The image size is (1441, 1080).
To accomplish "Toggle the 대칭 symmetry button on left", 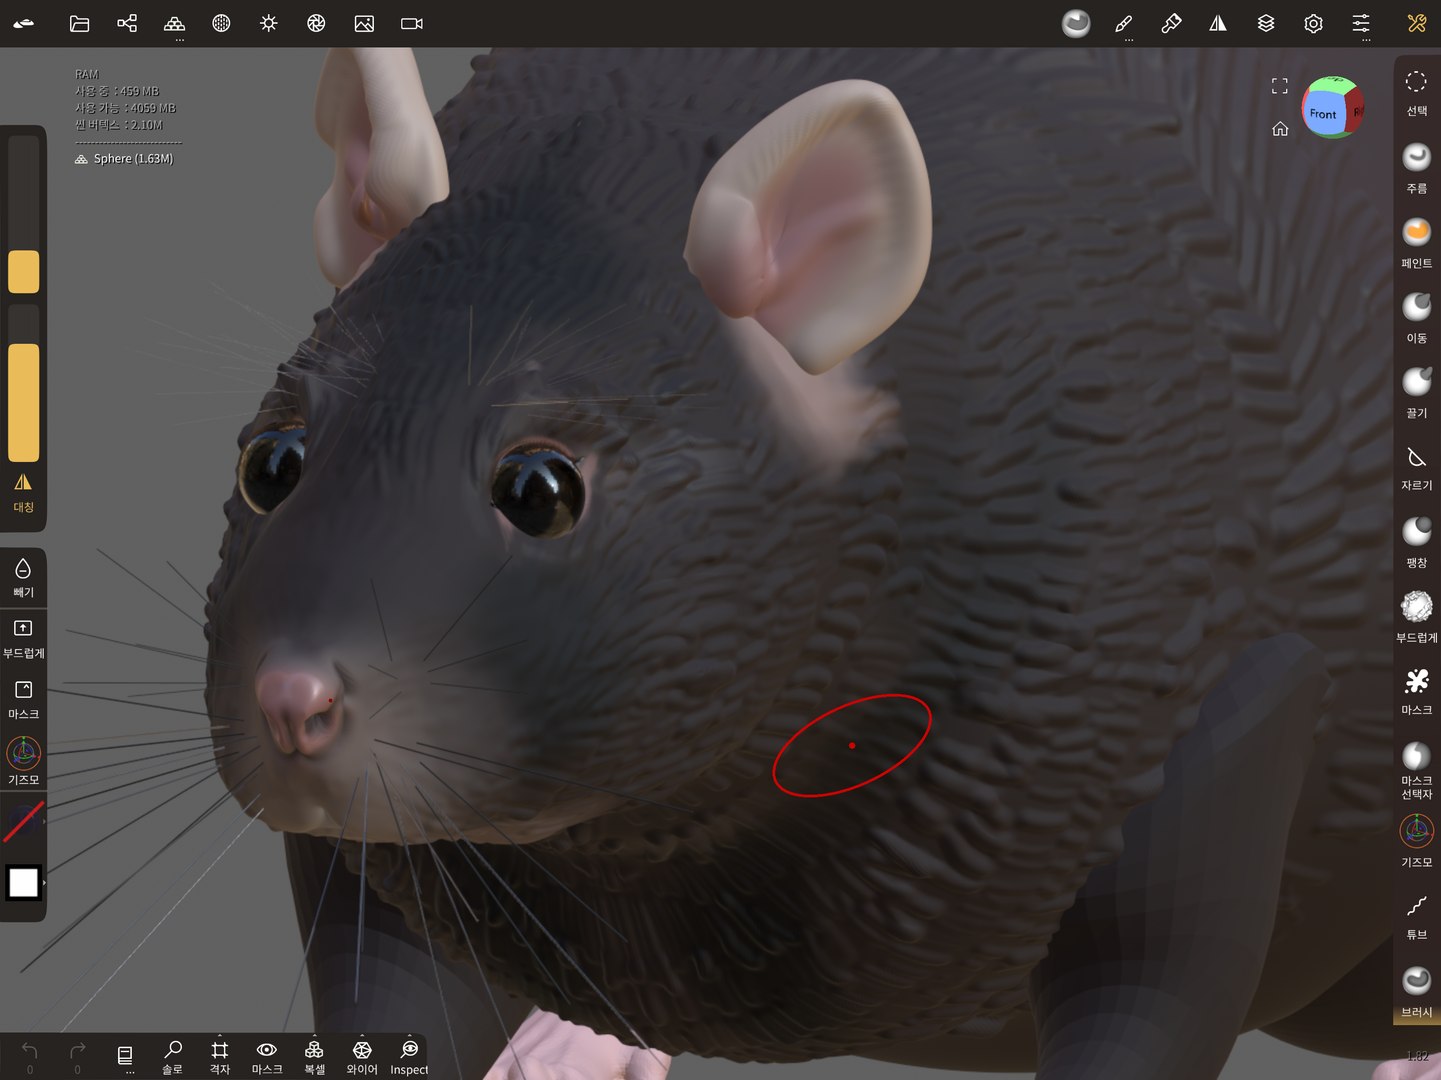I will pos(23,492).
